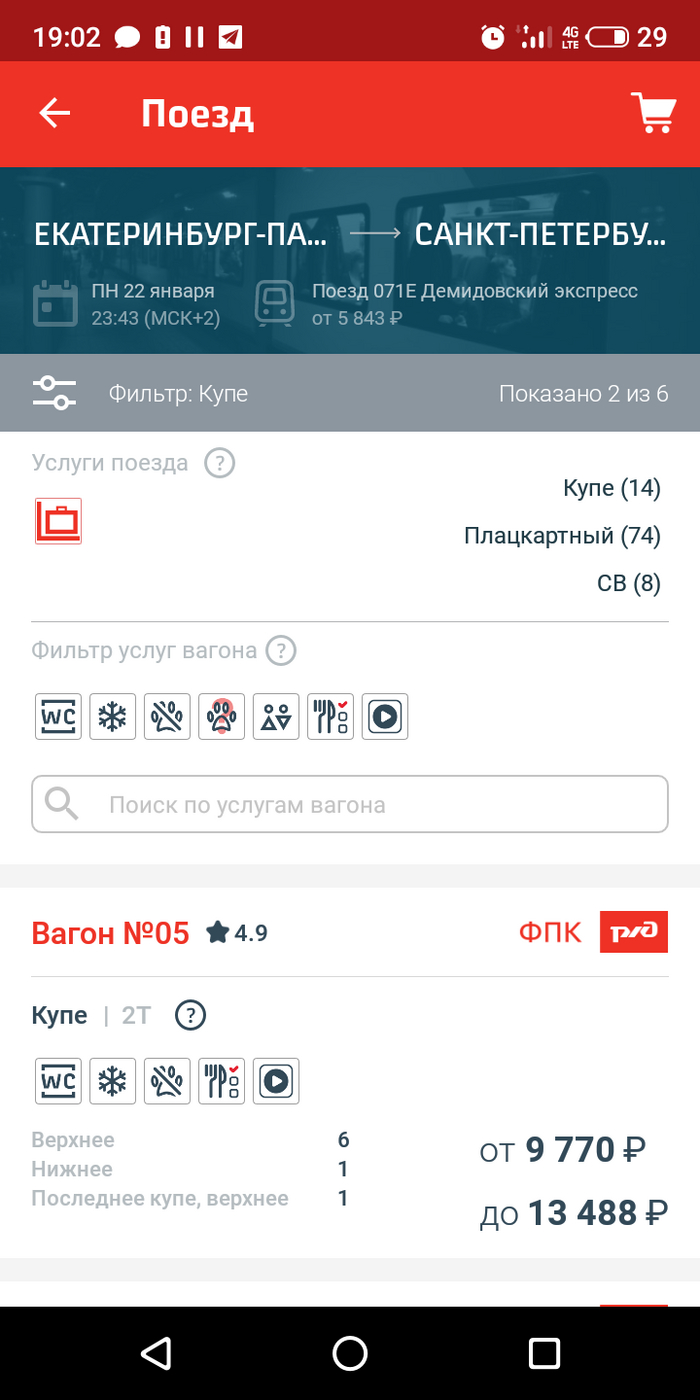Open help icon next to Купе 2Т
Image resolution: width=700 pixels, height=1400 pixels.
(190, 1016)
